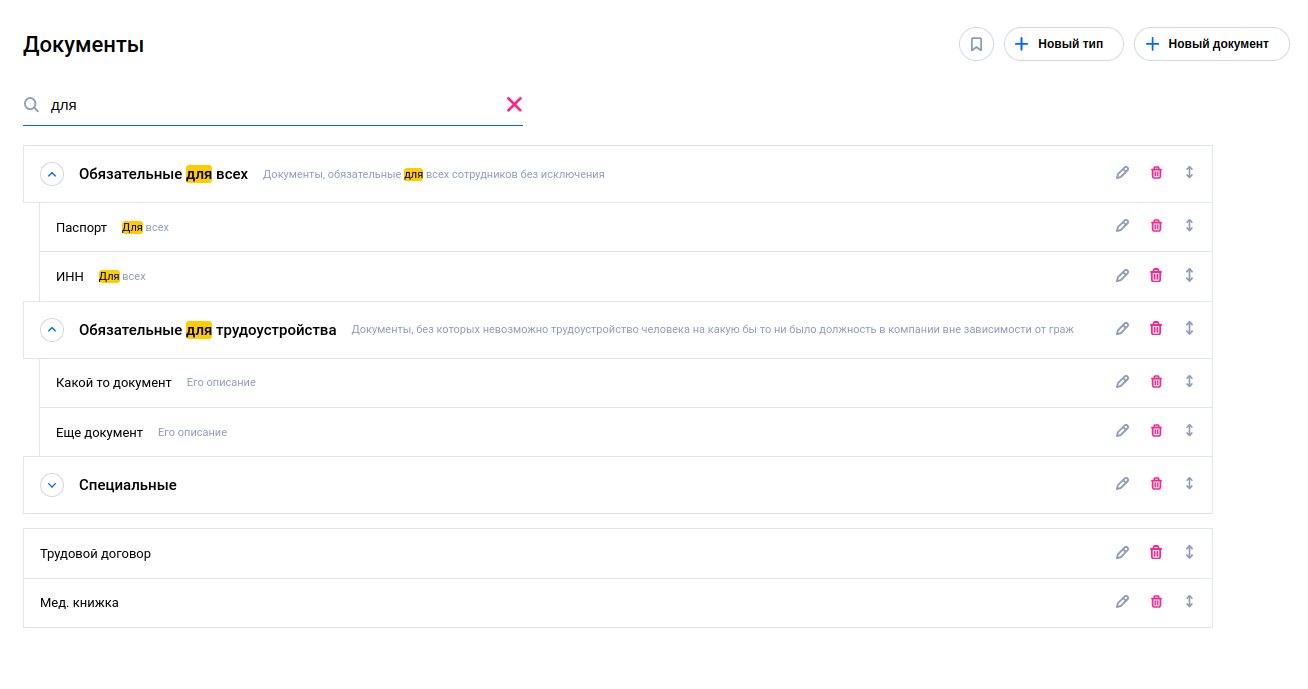Select the ИНН document entry
The width and height of the screenshot is (1308, 689).
click(x=68, y=275)
